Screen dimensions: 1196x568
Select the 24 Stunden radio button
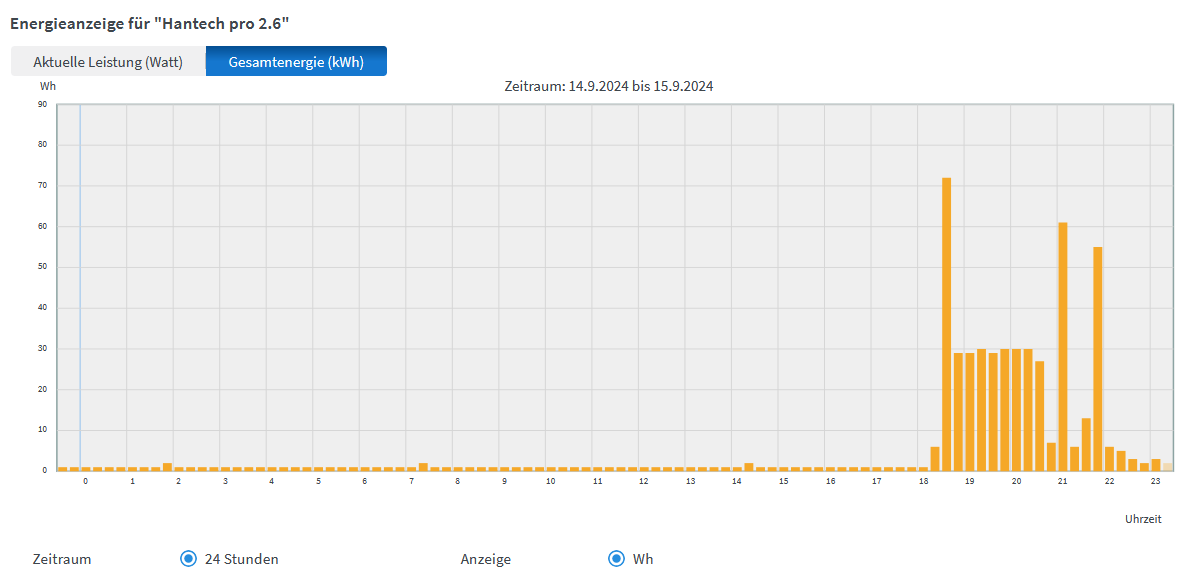point(188,559)
